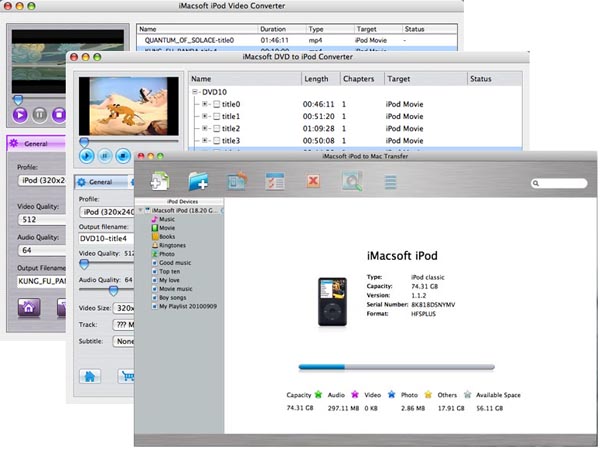Click the search field in Transfer window
Image resolution: width=600 pixels, height=449 pixels.
click(x=559, y=183)
